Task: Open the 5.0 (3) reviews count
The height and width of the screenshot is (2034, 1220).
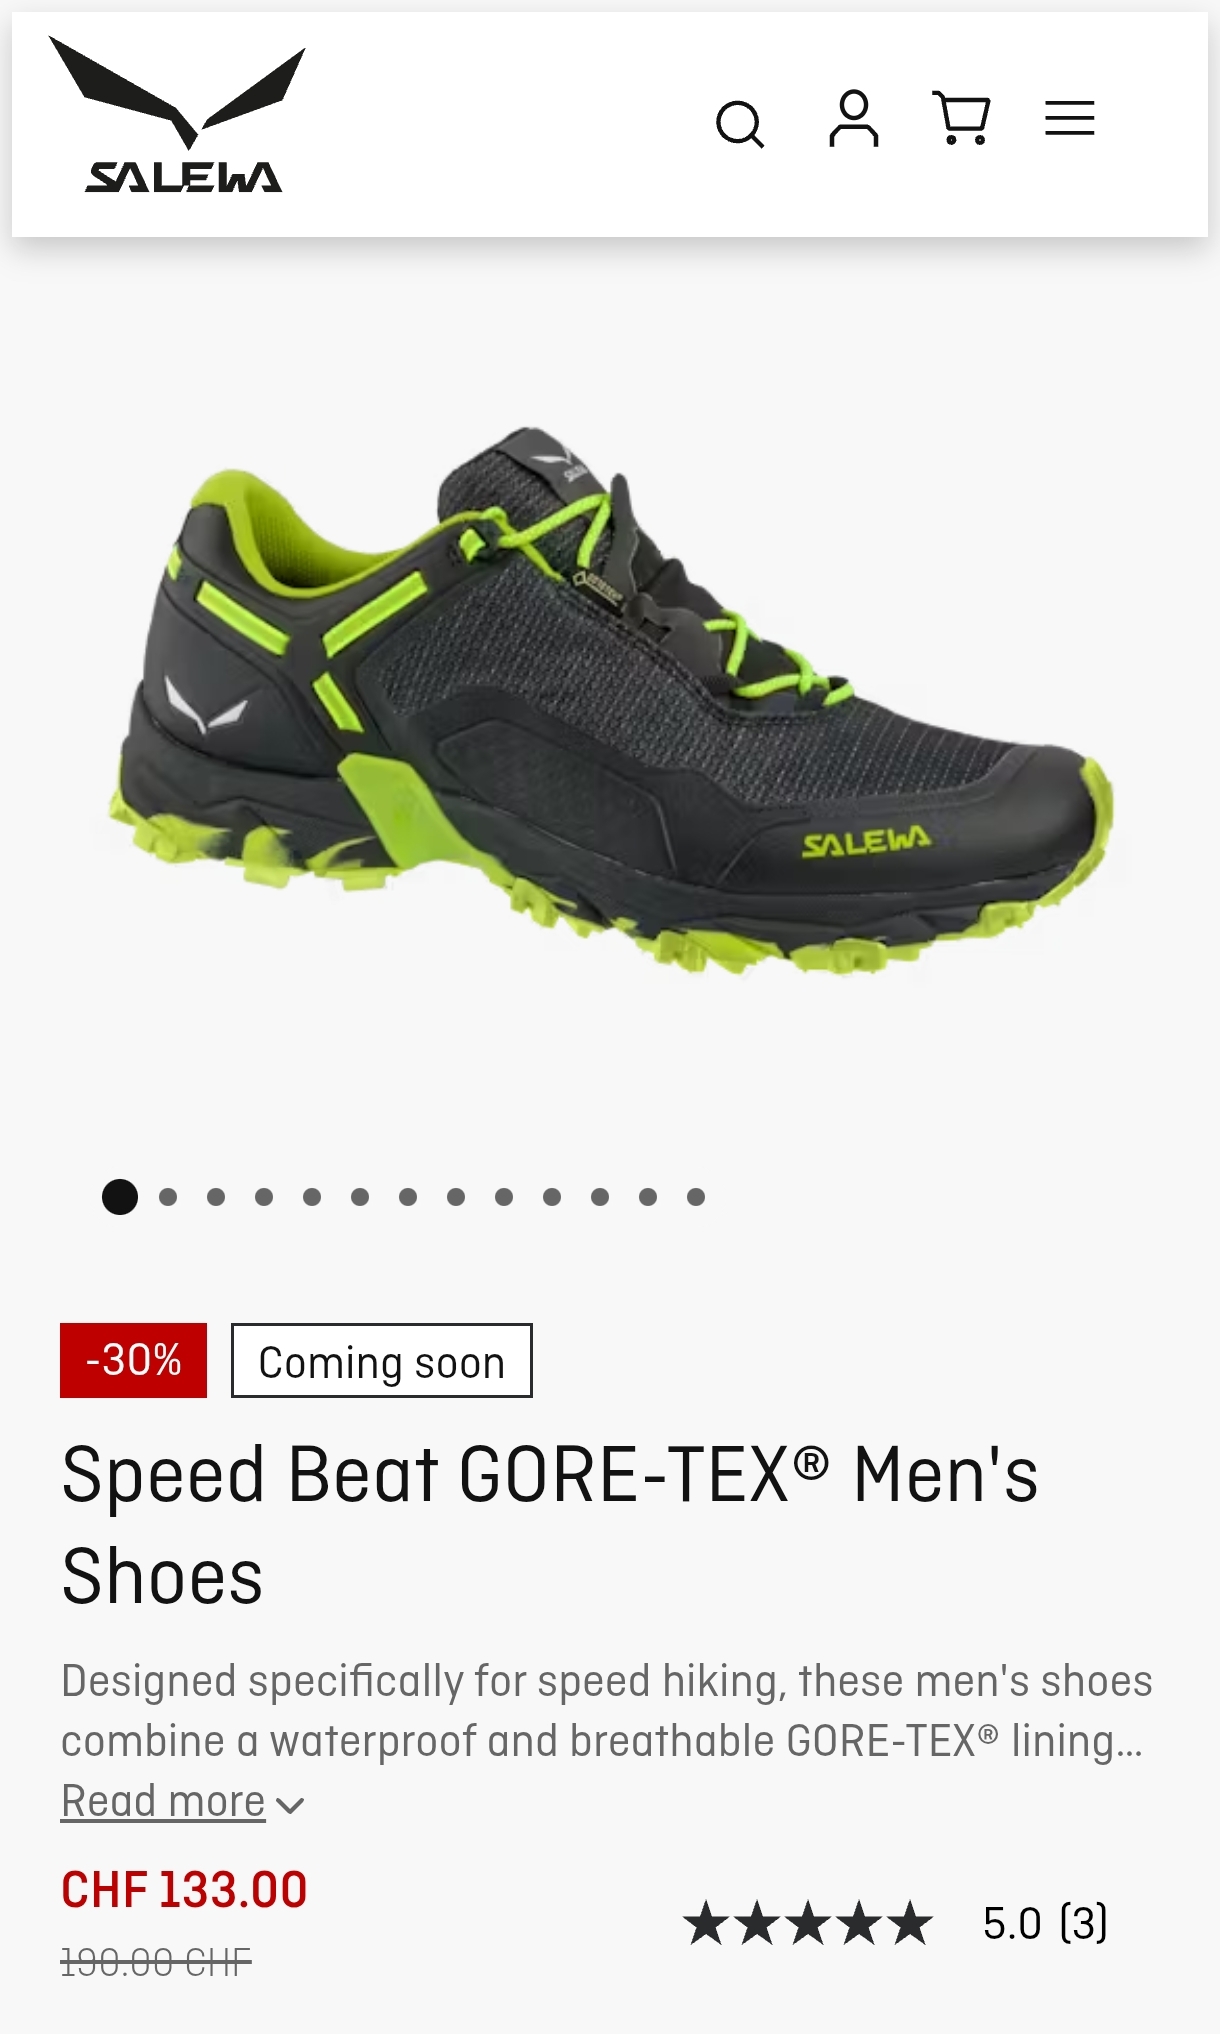Action: click(x=1045, y=1923)
